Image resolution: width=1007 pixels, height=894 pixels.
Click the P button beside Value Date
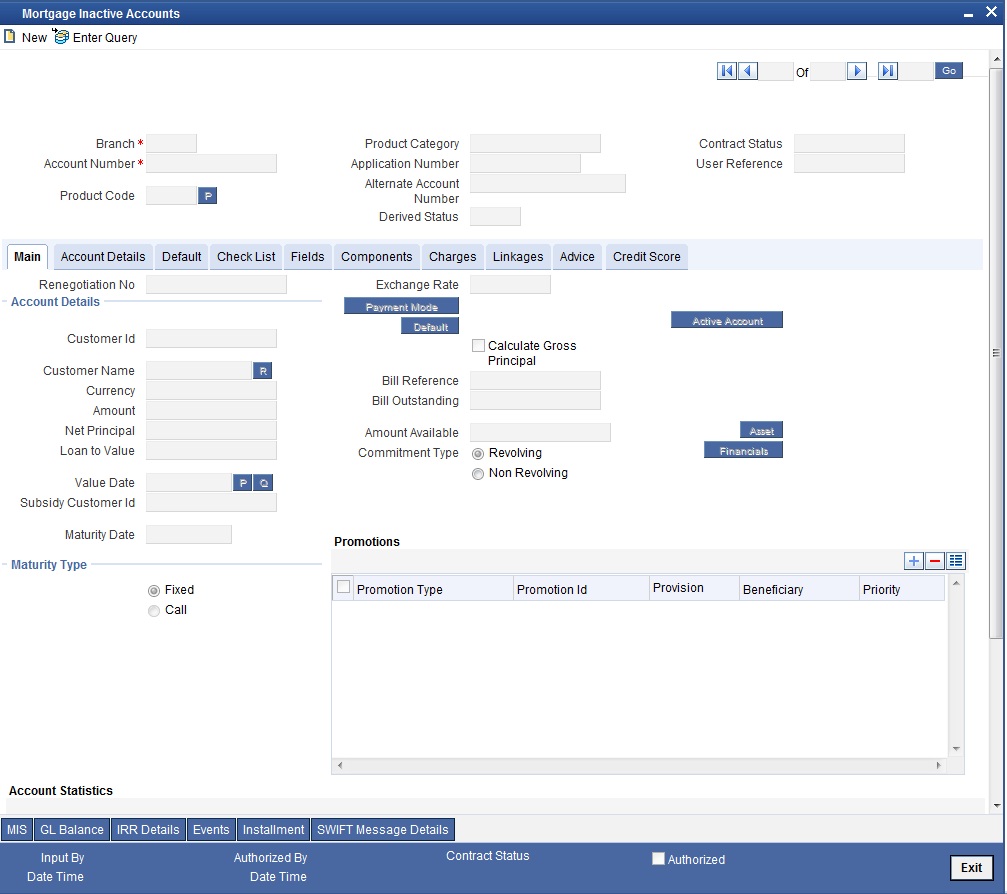click(243, 483)
